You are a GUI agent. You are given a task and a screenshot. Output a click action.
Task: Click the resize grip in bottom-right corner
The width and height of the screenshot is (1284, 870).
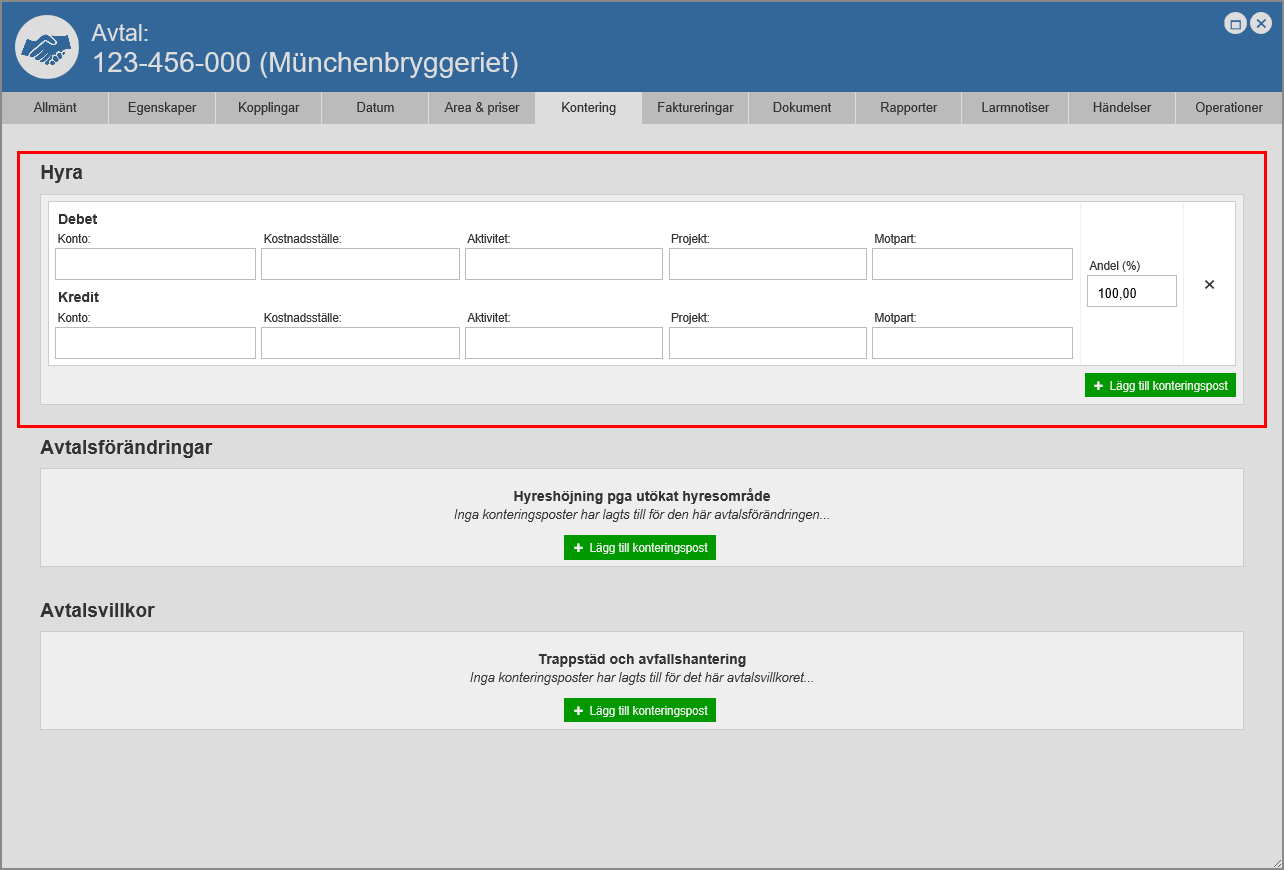pyautogui.click(x=1275, y=862)
